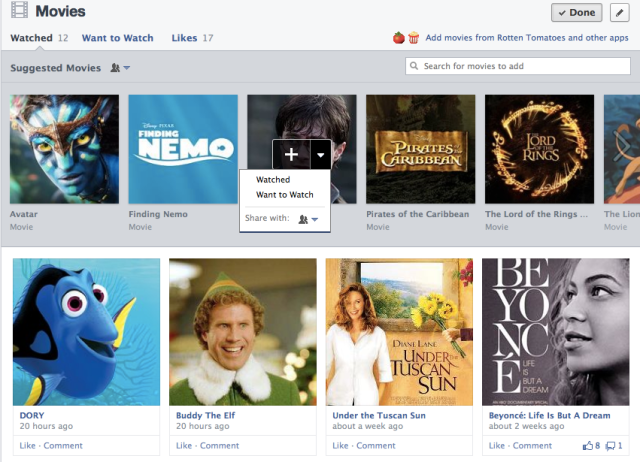
Task: Click the Rotten Tomatoes tomato icon
Action: [x=399, y=38]
